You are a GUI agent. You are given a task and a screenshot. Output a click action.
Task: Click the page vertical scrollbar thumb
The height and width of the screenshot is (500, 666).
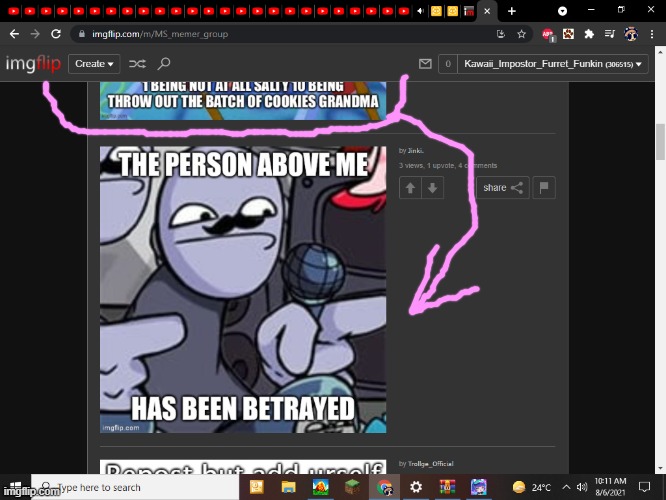[x=660, y=141]
